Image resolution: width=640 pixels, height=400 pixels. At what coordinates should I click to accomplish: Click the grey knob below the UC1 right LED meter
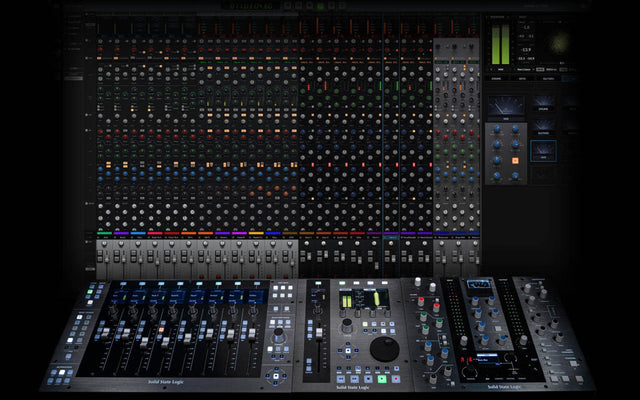pyautogui.click(x=524, y=340)
